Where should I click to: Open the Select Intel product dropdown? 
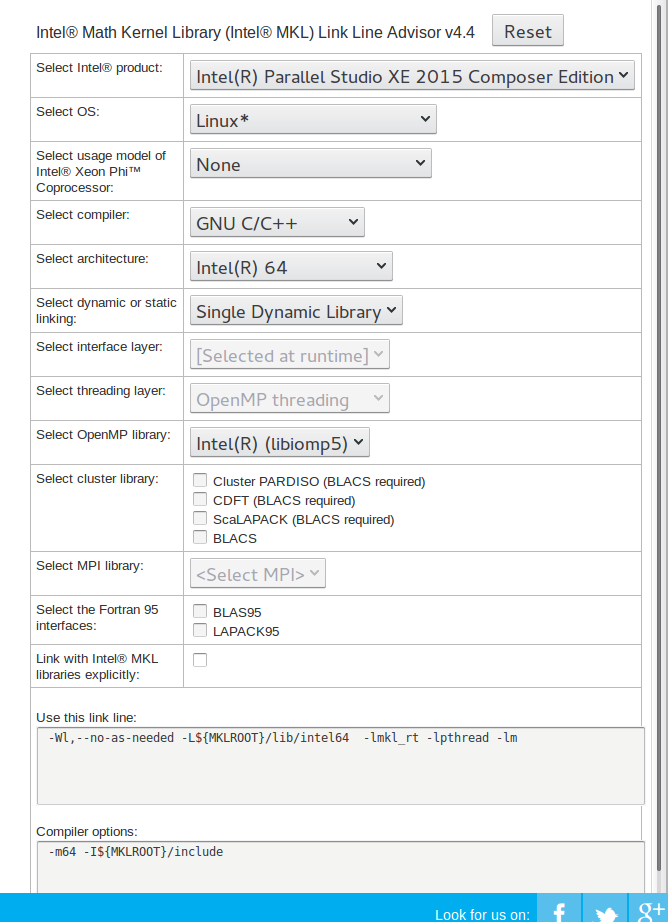pyautogui.click(x=412, y=76)
